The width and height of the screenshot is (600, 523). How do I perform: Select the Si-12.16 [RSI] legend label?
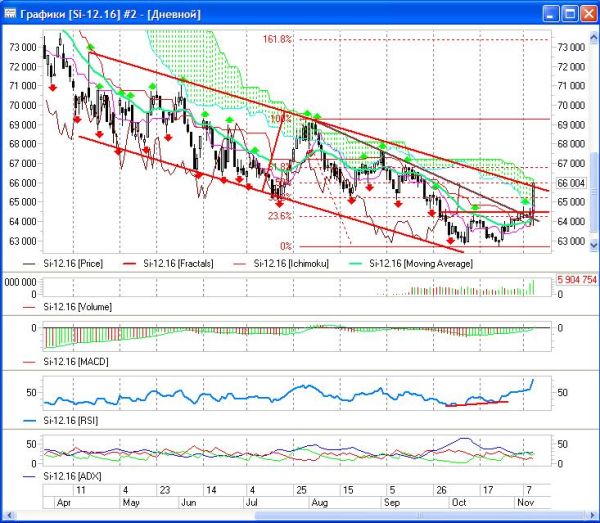tap(71, 421)
